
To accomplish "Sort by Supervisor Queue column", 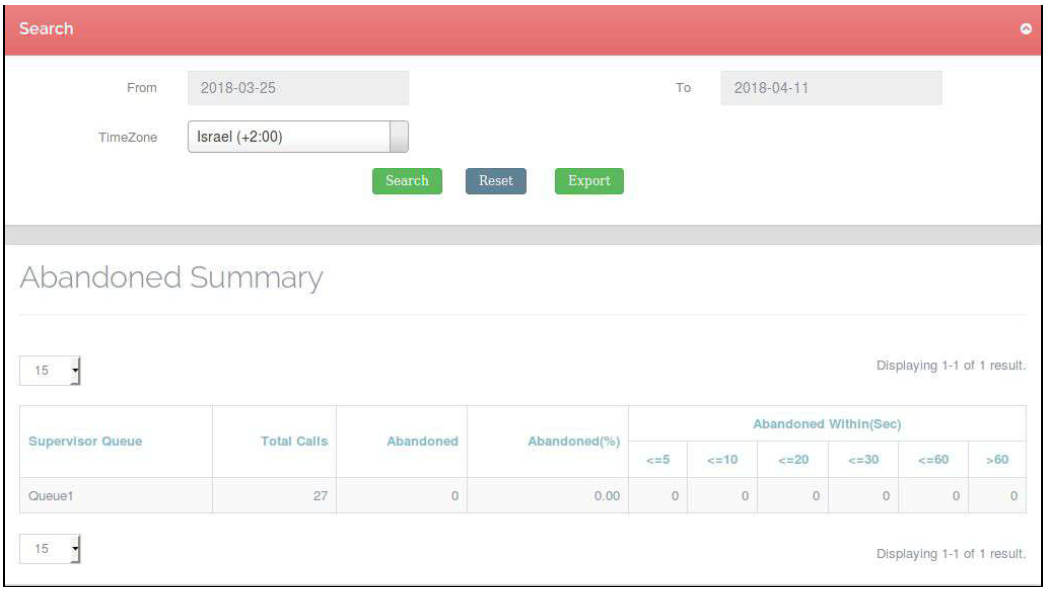I will 85,441.
